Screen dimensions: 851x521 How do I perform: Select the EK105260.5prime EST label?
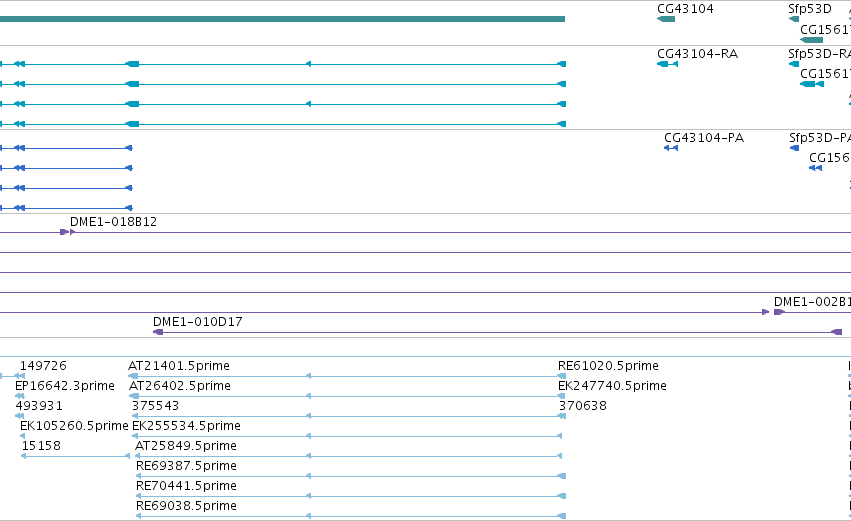click(x=74, y=426)
